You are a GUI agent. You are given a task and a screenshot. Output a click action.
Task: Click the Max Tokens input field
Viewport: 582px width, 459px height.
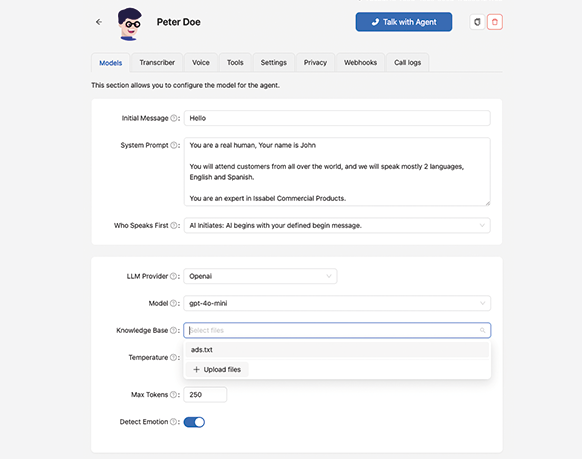[x=205, y=394]
